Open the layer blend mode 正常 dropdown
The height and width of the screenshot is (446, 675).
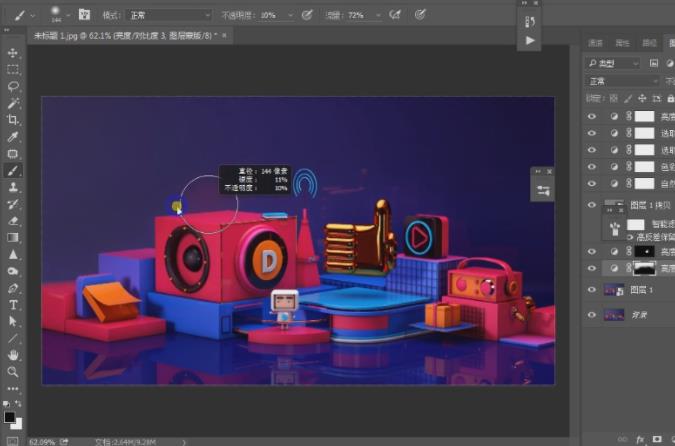[622, 81]
